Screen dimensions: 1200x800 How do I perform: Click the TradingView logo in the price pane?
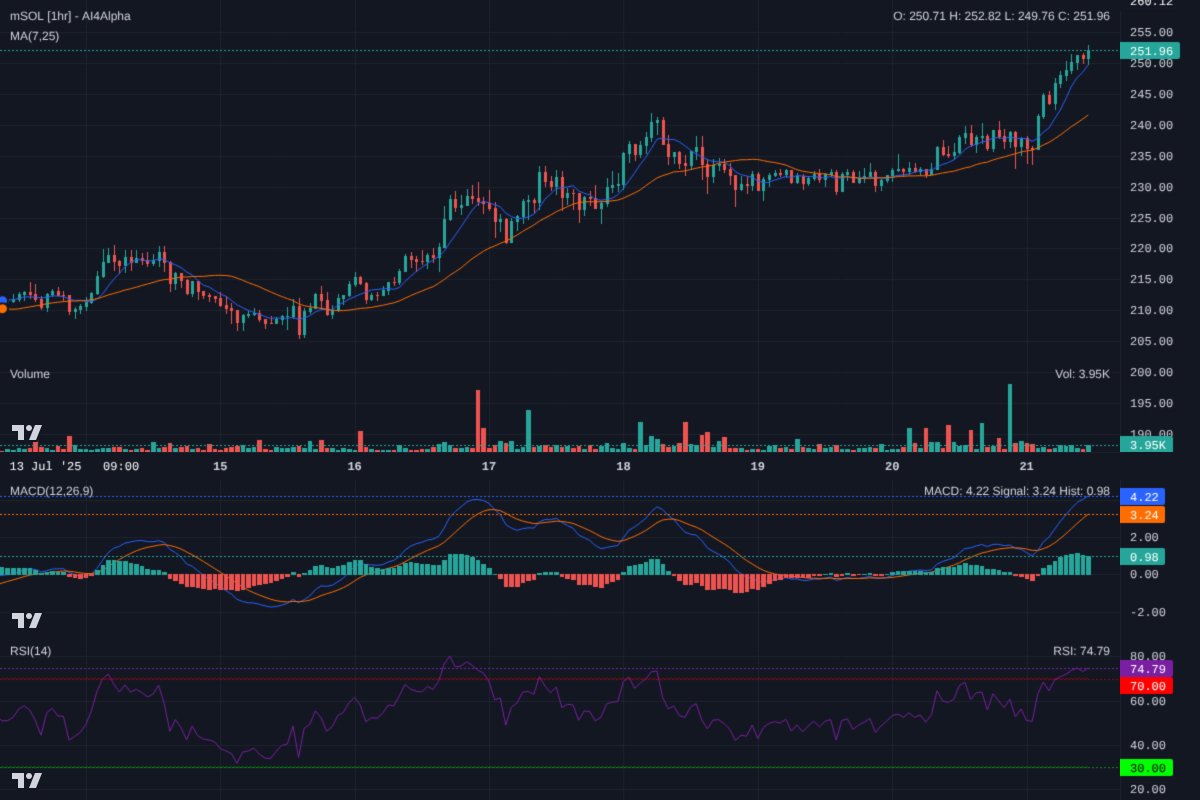coord(27,432)
